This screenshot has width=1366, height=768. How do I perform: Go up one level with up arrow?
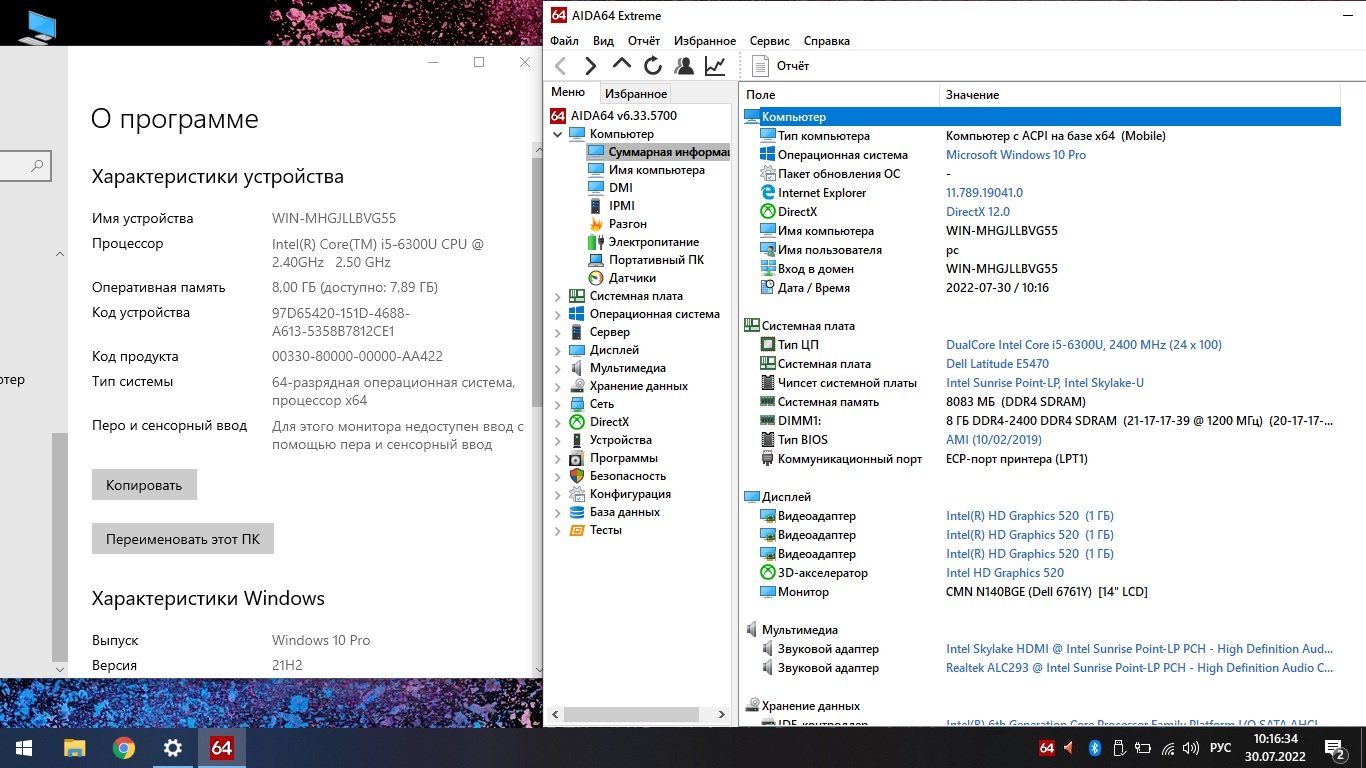(x=622, y=66)
